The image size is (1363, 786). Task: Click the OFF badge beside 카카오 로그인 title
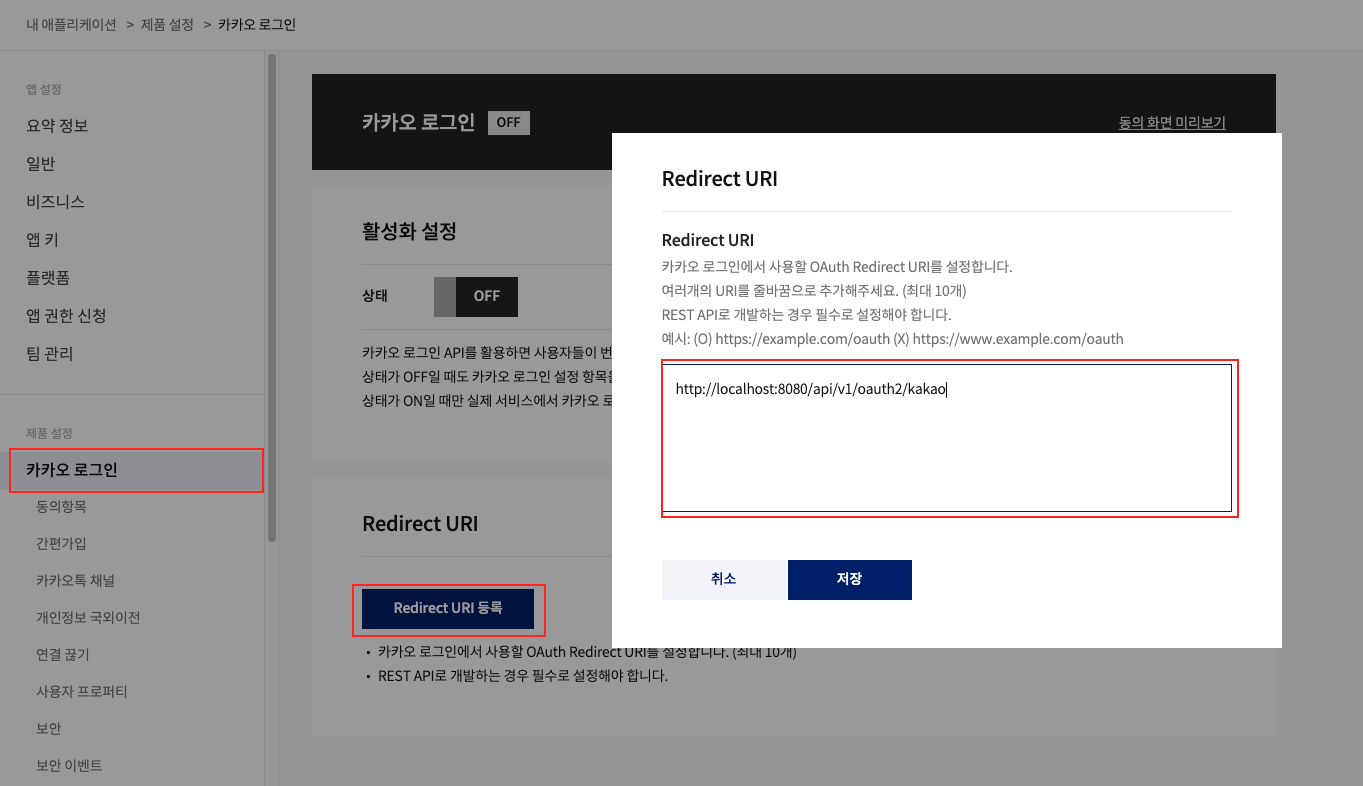click(509, 123)
